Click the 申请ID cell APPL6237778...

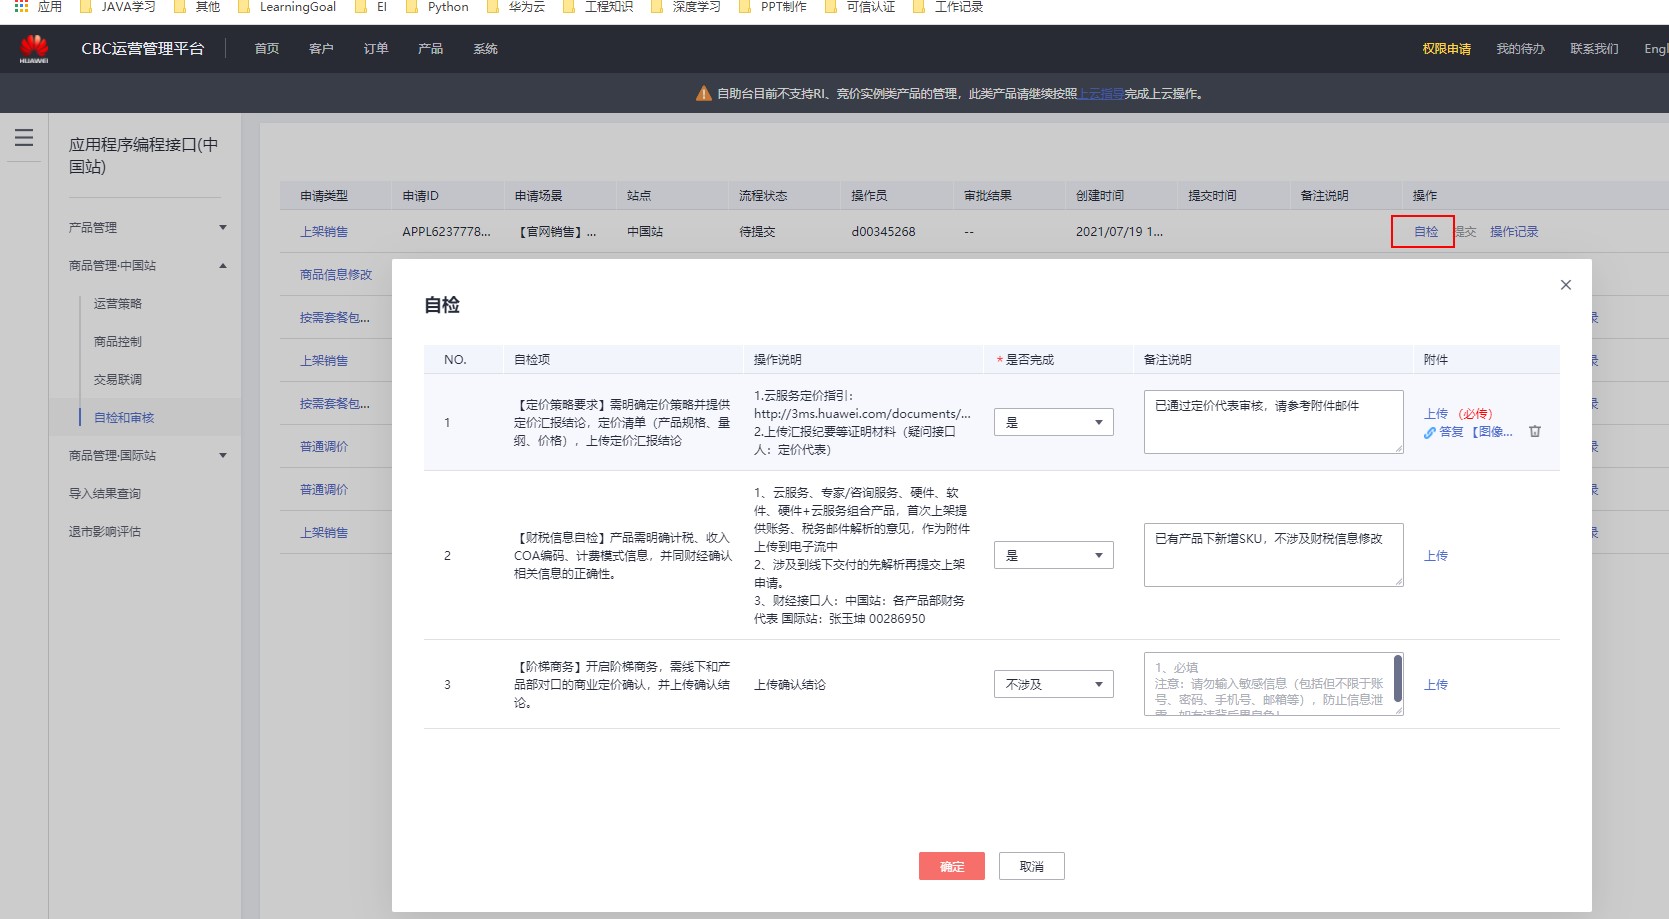[446, 232]
